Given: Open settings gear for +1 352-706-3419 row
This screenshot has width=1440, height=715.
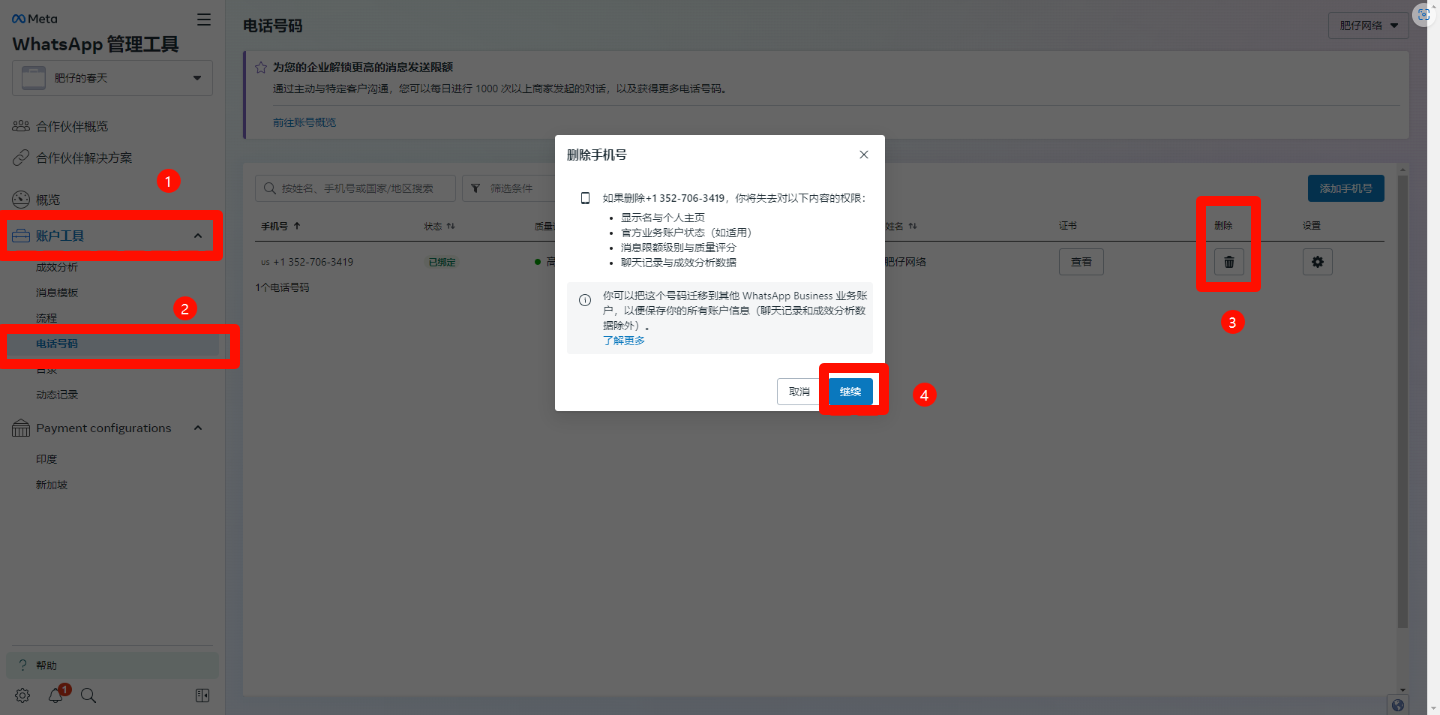Looking at the screenshot, I should pyautogui.click(x=1317, y=262).
